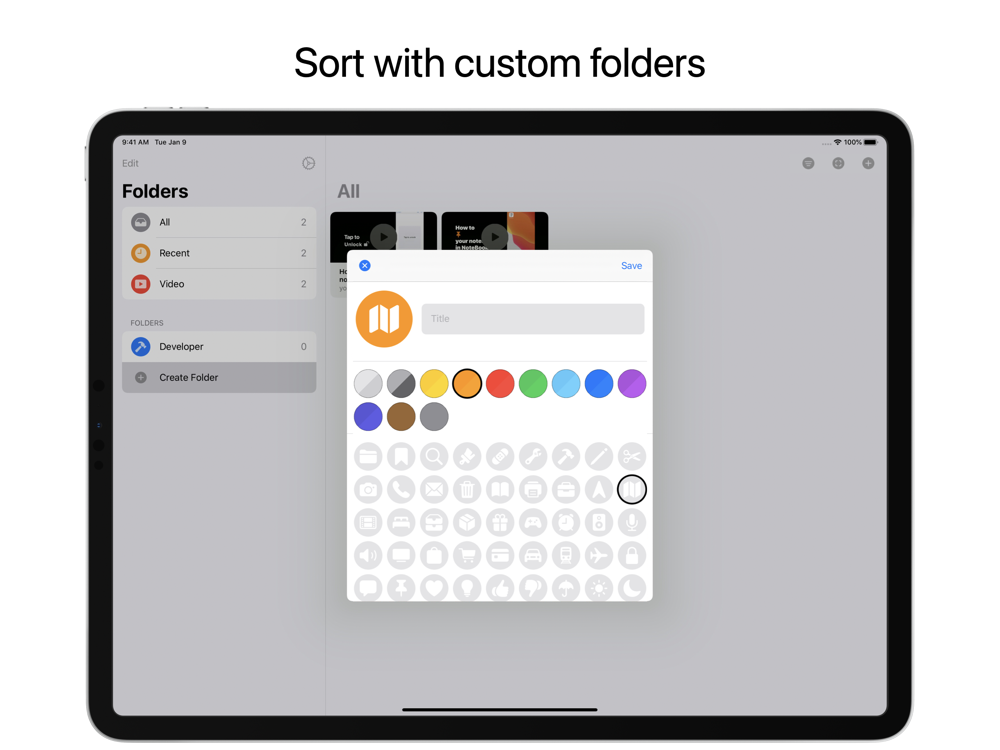This screenshot has height=750, width=1000.
Task: Choose the magnifying glass icon
Action: (x=434, y=457)
